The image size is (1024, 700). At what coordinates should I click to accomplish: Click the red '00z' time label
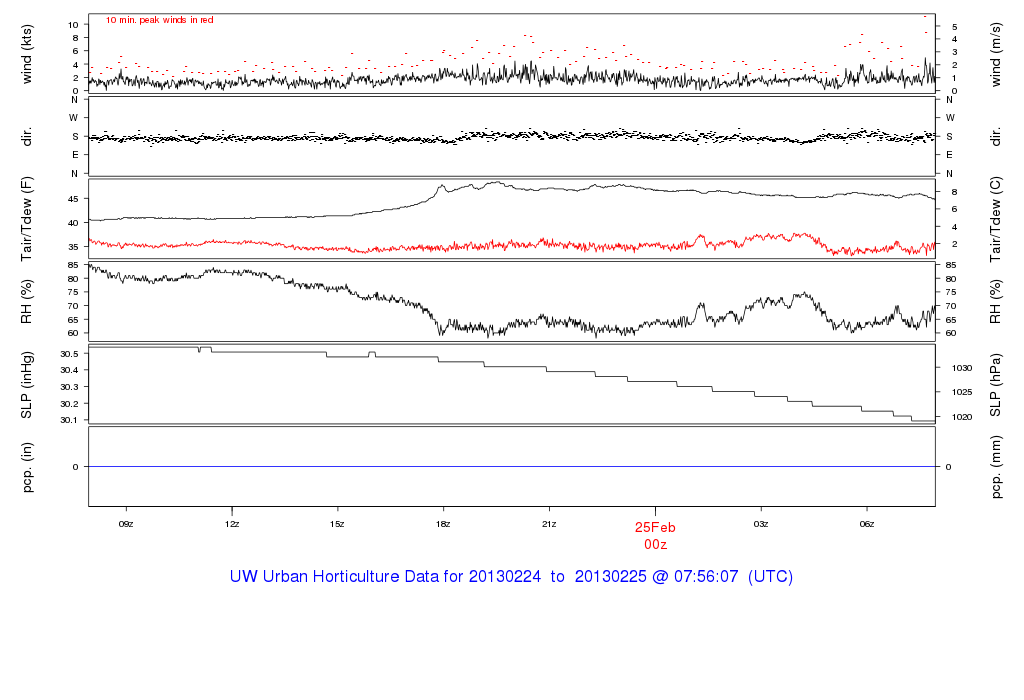click(x=655, y=545)
